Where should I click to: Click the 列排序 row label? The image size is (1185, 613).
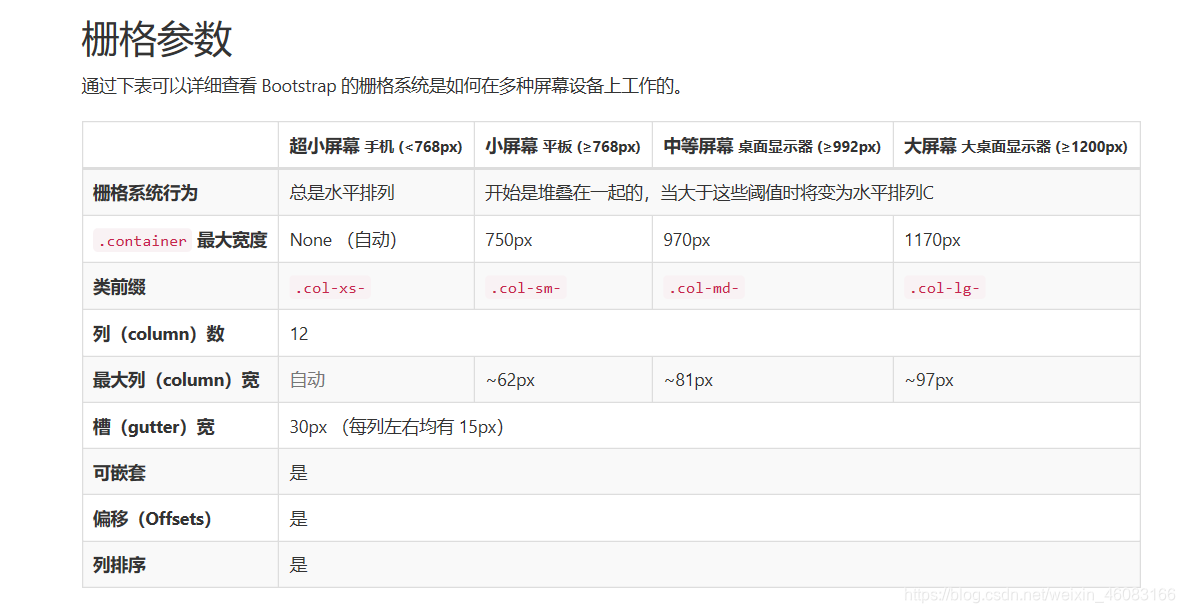click(x=119, y=565)
